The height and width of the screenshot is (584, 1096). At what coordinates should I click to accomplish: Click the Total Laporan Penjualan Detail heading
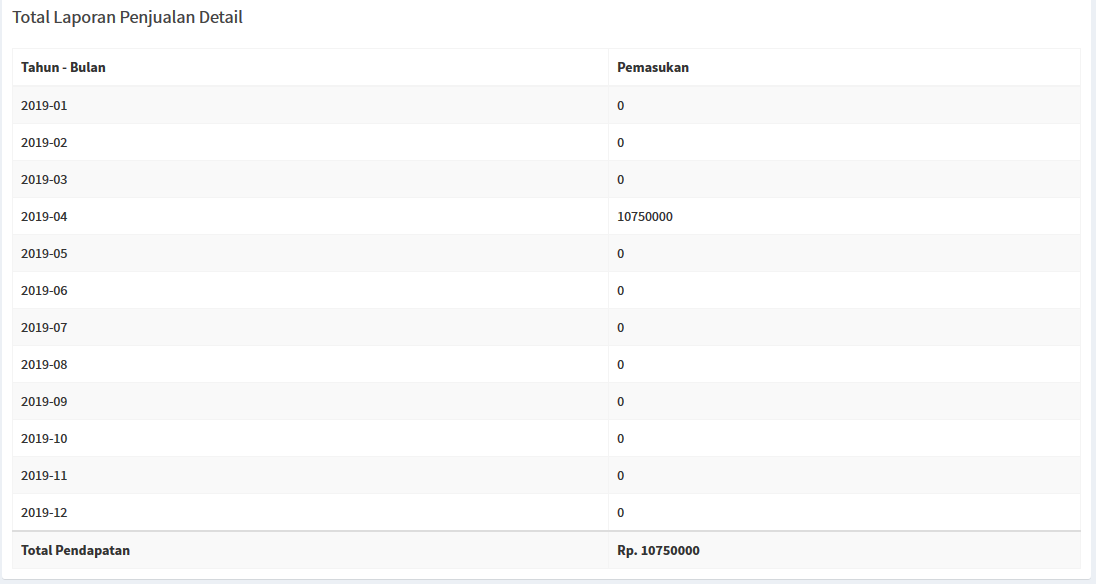coord(127,17)
